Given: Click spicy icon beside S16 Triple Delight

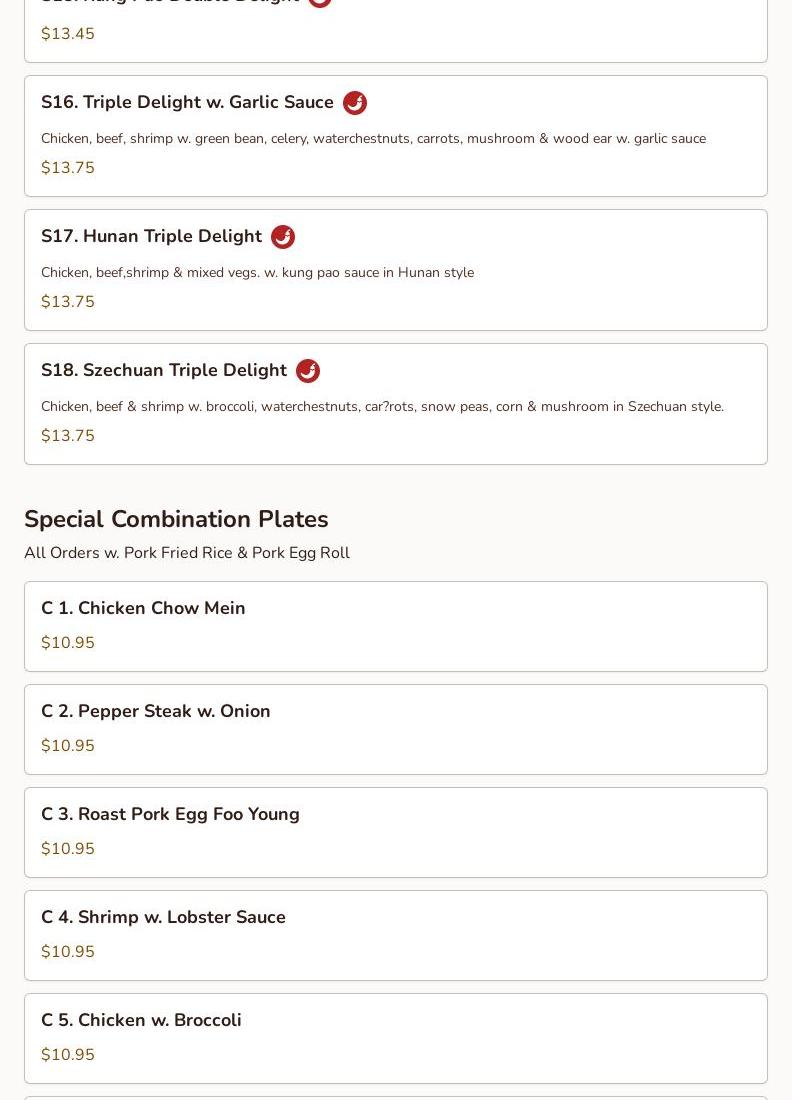Looking at the screenshot, I should click(x=355, y=103).
